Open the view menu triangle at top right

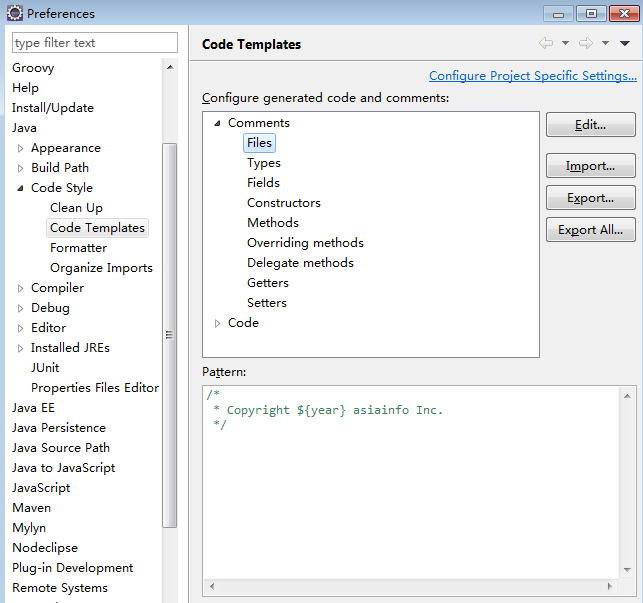pos(625,44)
